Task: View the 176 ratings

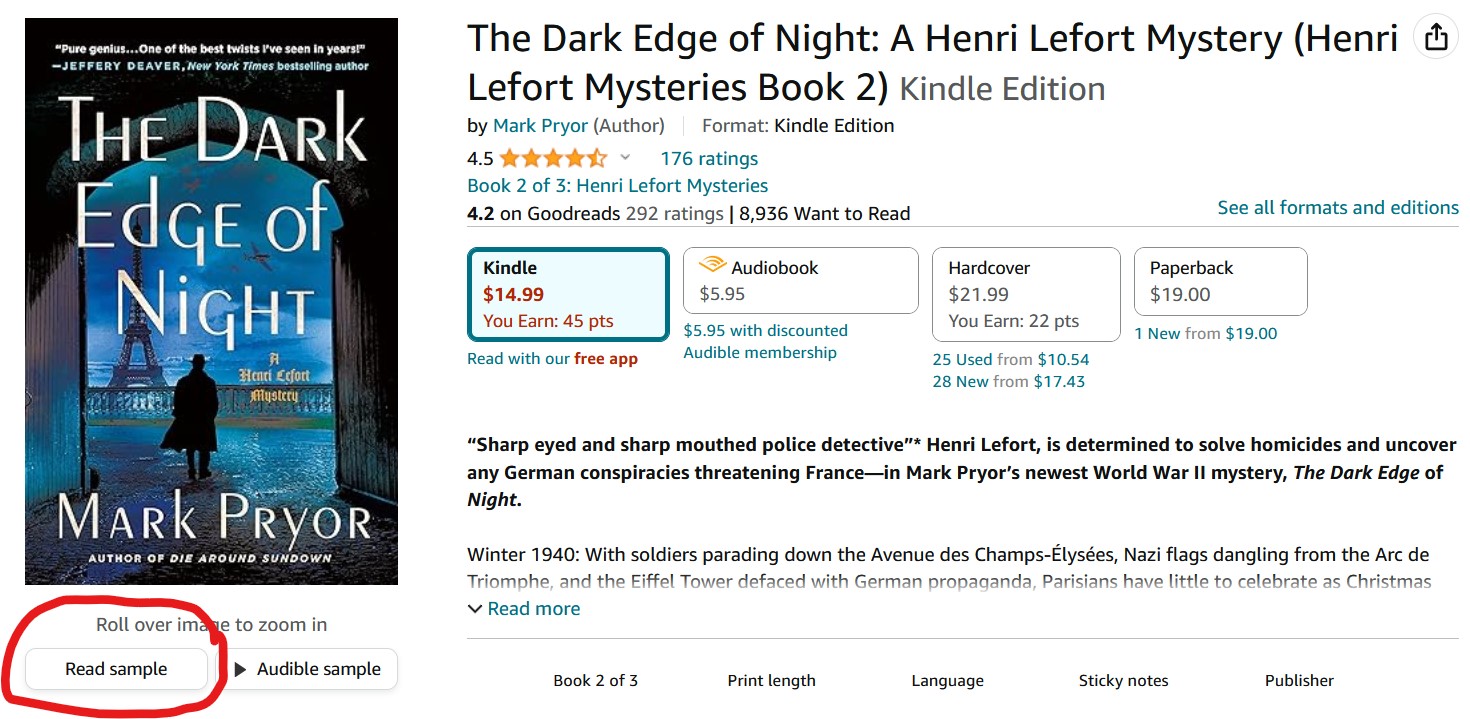Action: tap(708, 158)
